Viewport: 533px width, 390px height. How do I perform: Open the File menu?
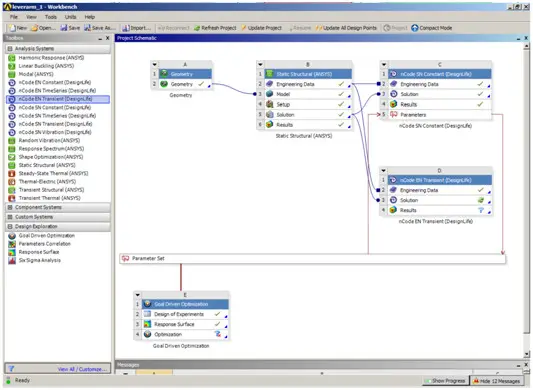[x=14, y=17]
